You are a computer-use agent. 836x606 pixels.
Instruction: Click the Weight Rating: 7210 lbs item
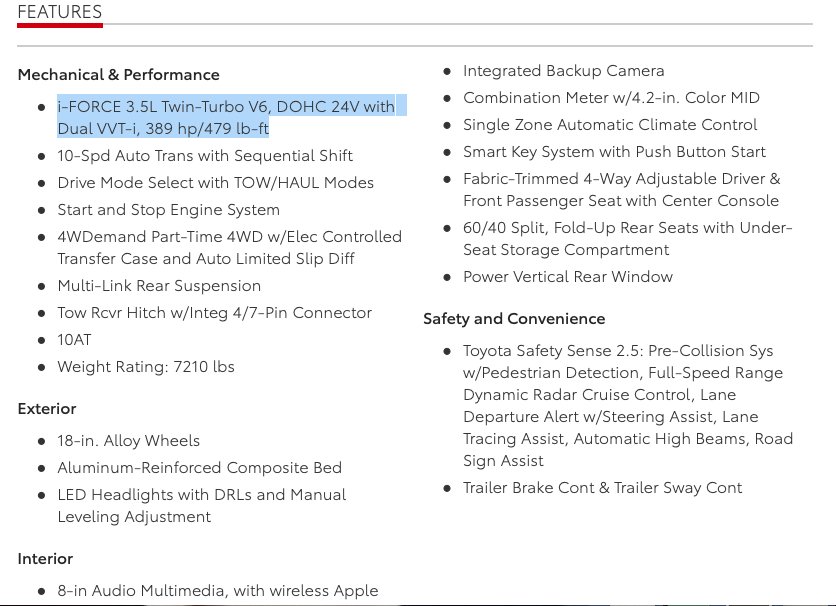[x=146, y=367]
